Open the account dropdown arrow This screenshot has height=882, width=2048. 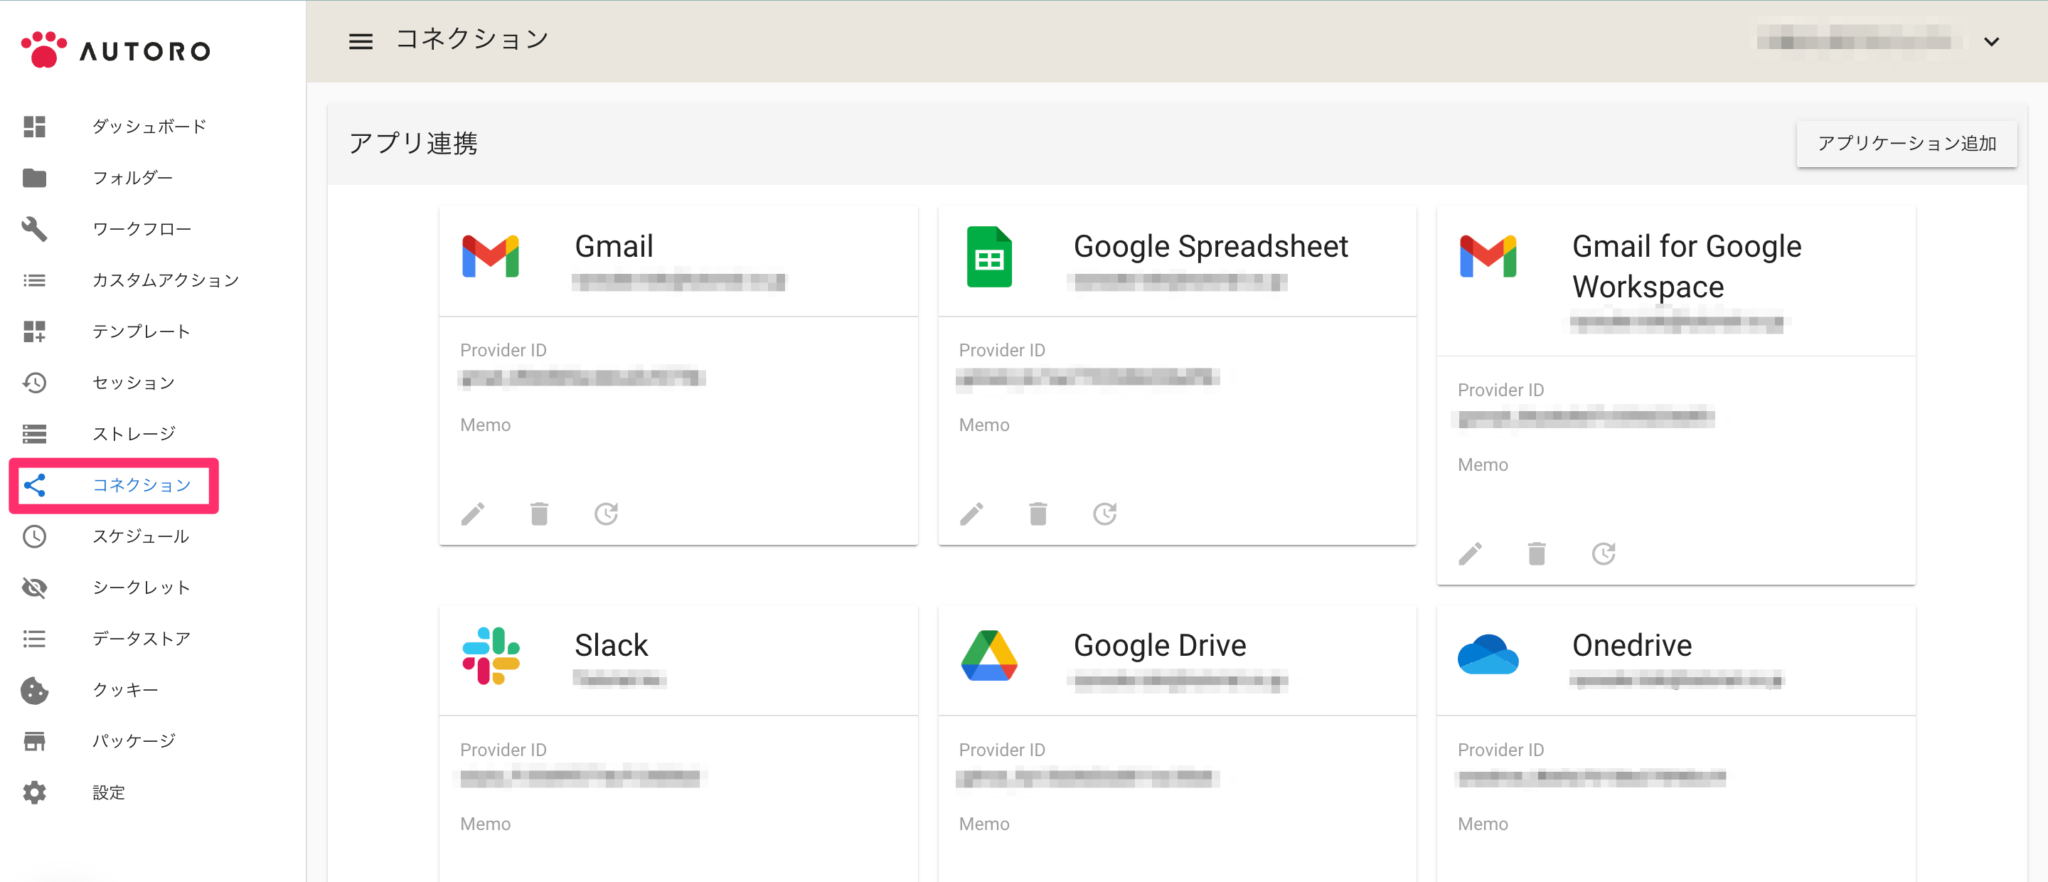coord(1991,42)
